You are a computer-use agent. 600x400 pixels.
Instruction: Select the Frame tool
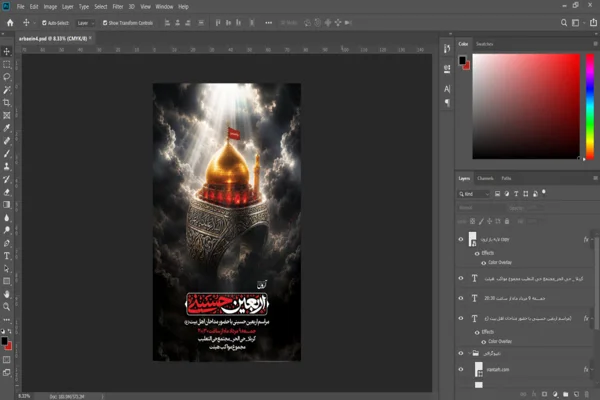(x=7, y=115)
